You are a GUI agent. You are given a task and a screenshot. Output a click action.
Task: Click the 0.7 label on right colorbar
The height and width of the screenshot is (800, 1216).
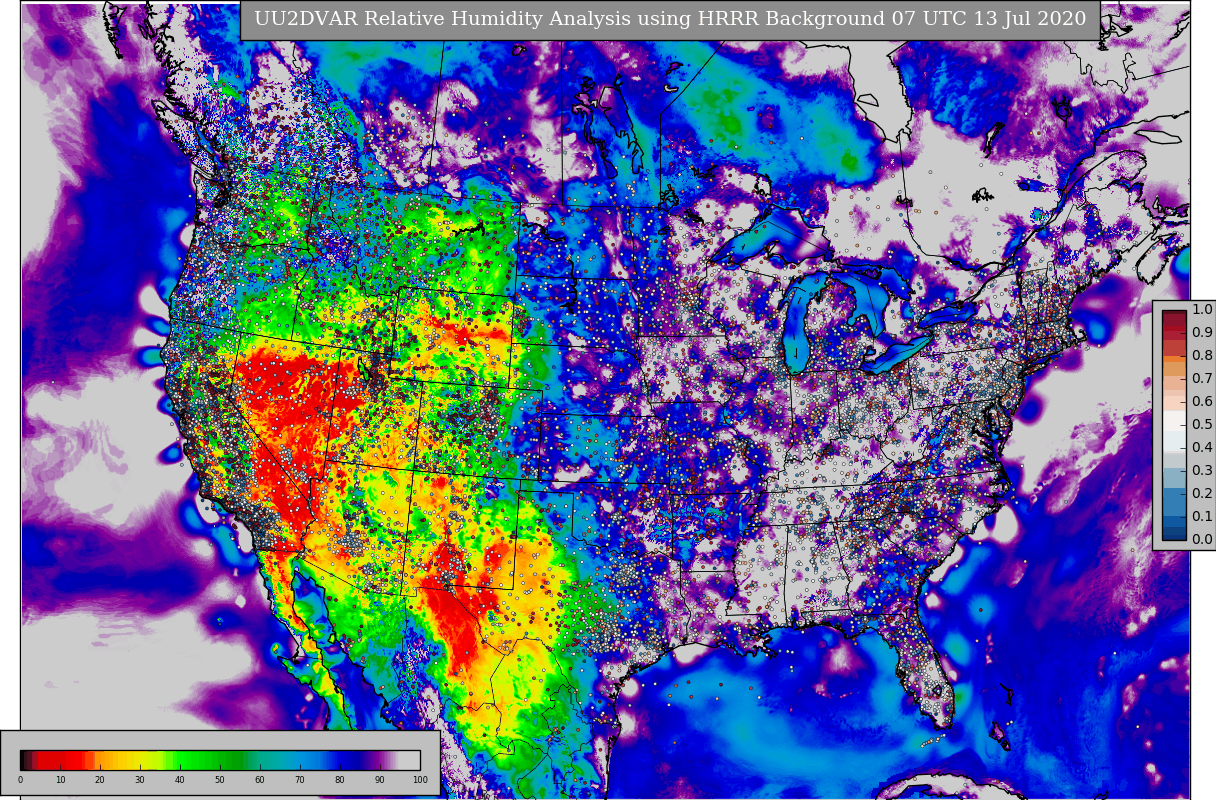1201,379
